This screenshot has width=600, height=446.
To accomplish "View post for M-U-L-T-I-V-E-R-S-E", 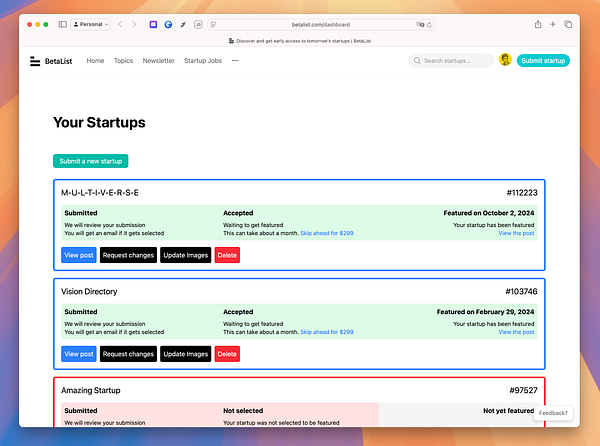I will (x=79, y=255).
